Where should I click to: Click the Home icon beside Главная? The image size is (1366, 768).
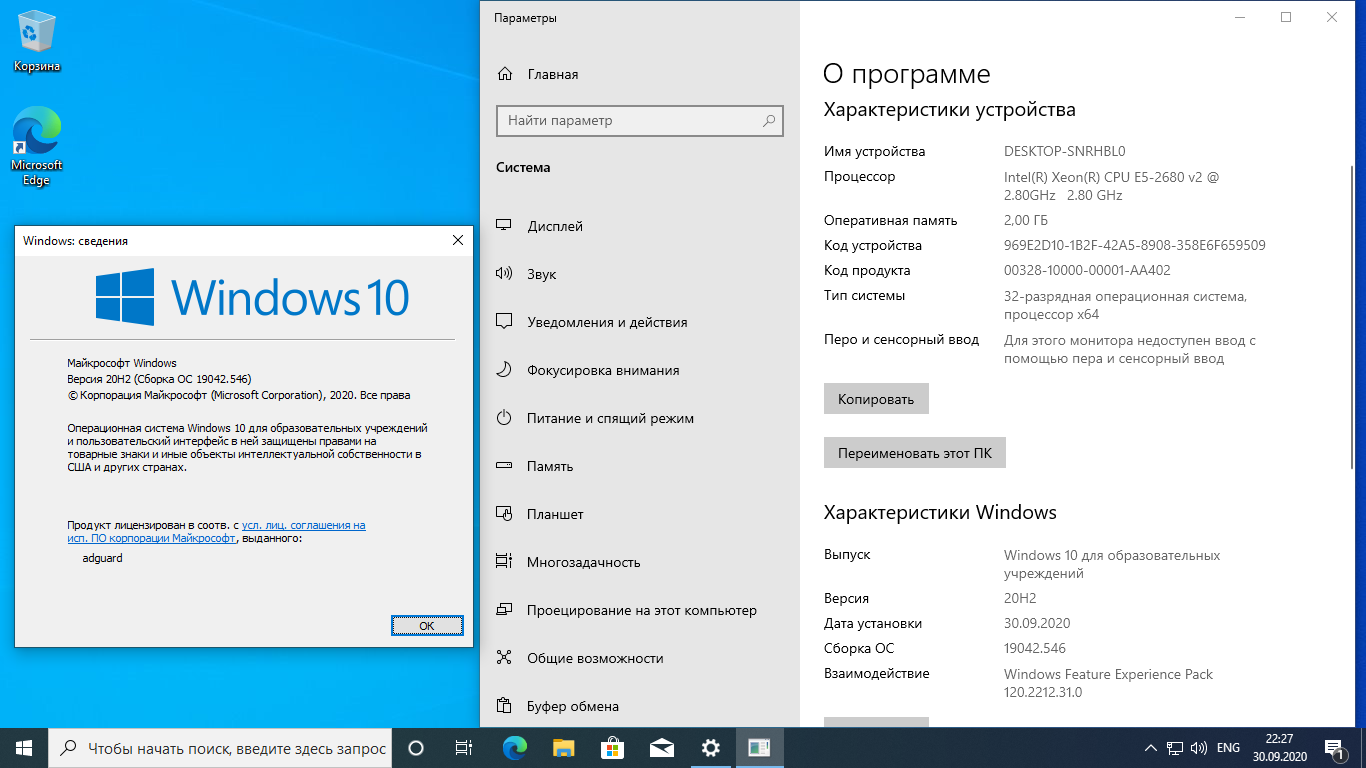505,74
